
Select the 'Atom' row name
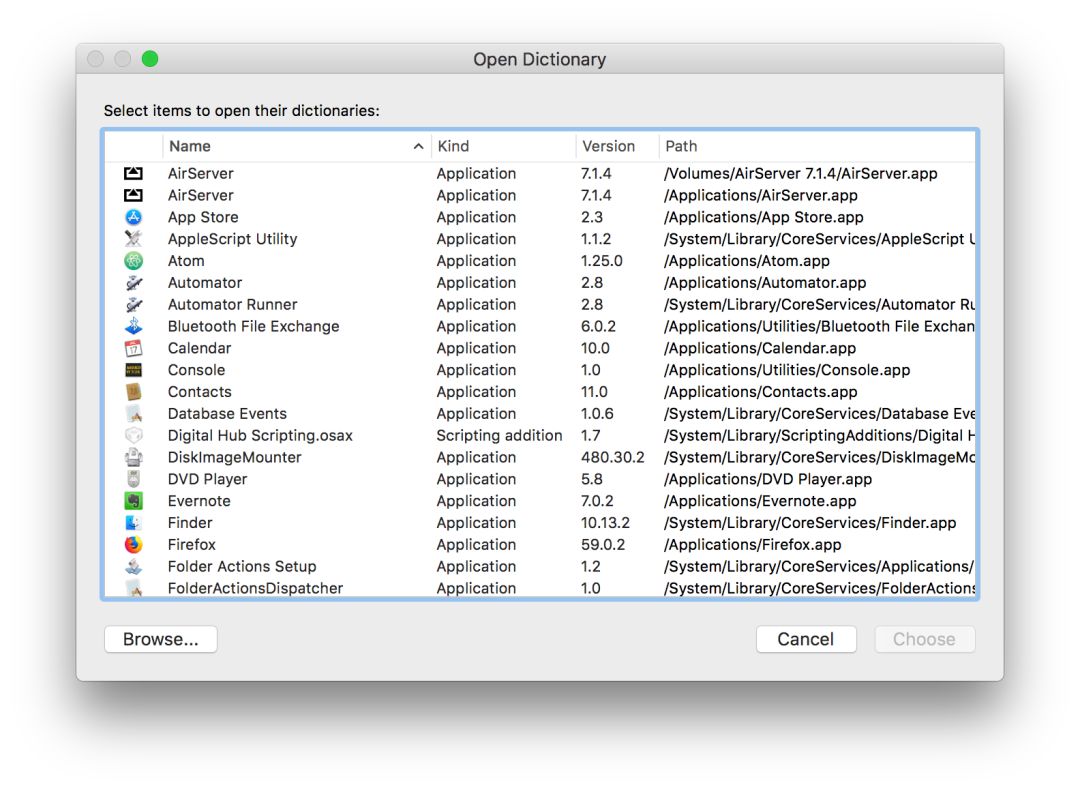click(186, 261)
